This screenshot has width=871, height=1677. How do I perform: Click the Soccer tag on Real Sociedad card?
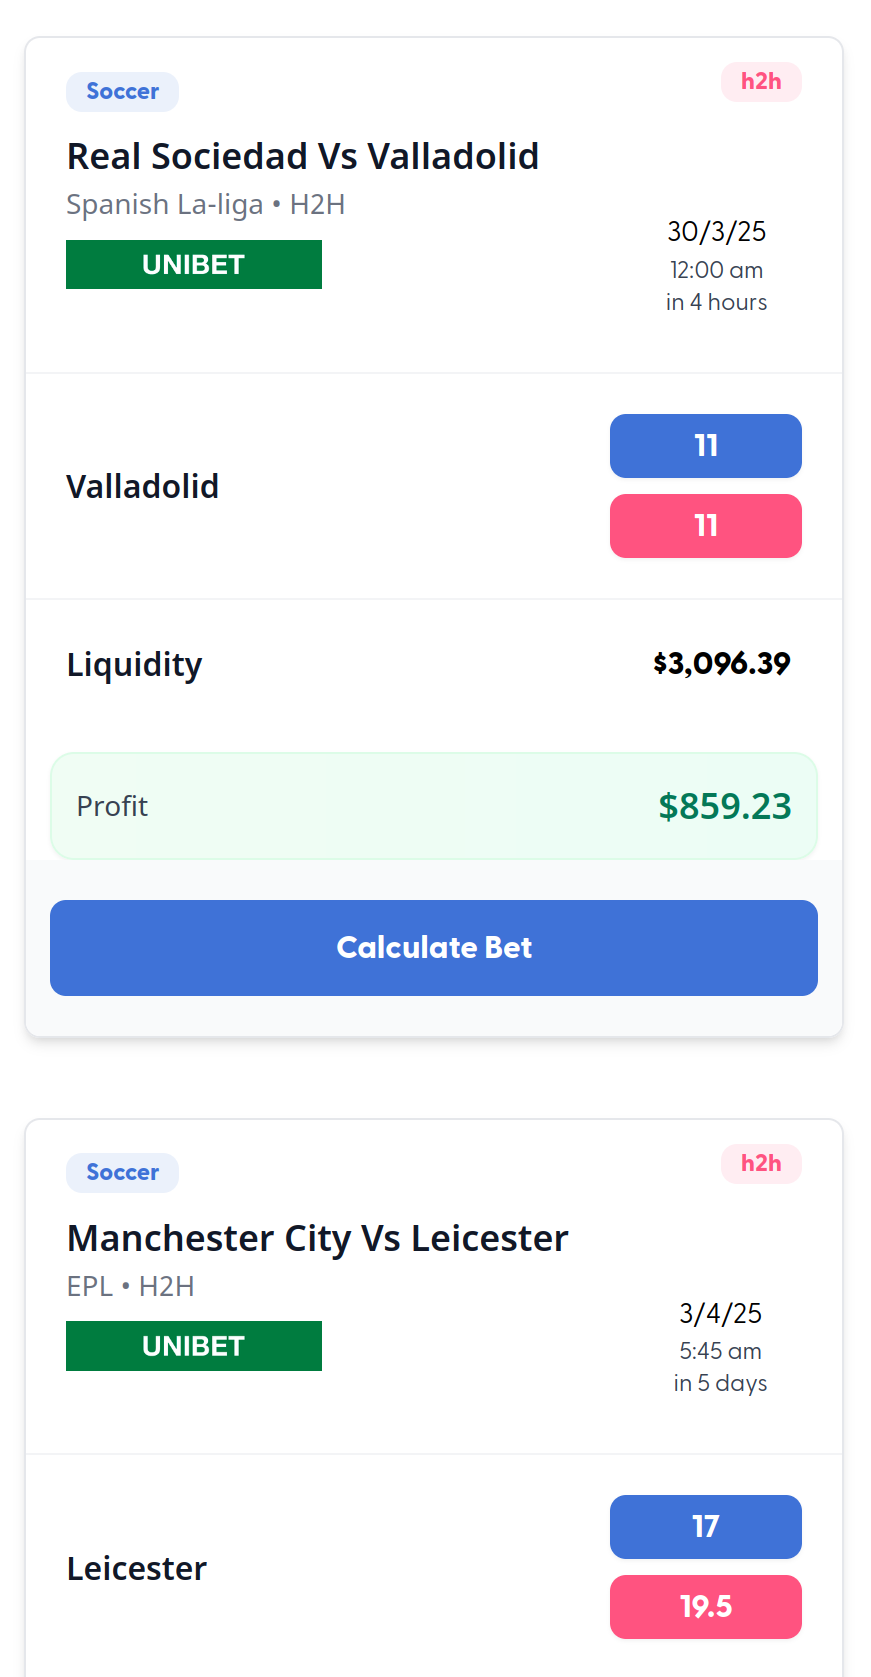coord(122,92)
